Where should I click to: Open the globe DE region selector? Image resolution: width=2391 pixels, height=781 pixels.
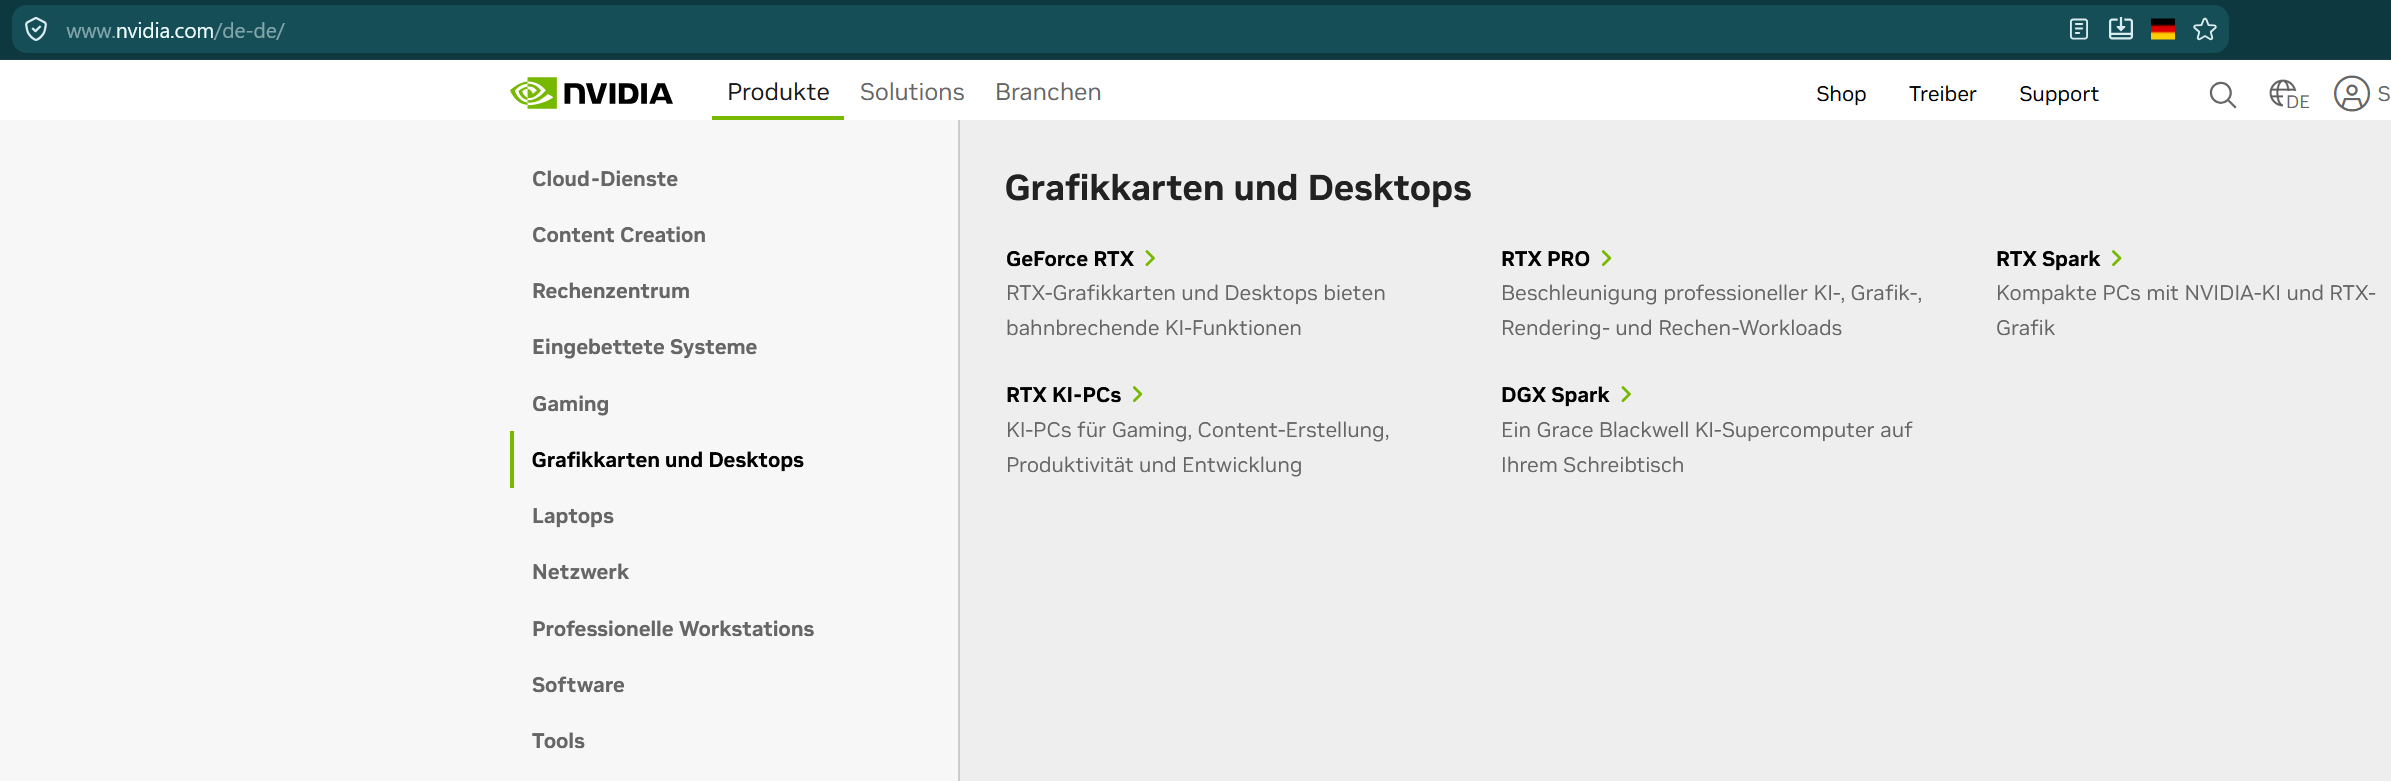pyautogui.click(x=2289, y=94)
